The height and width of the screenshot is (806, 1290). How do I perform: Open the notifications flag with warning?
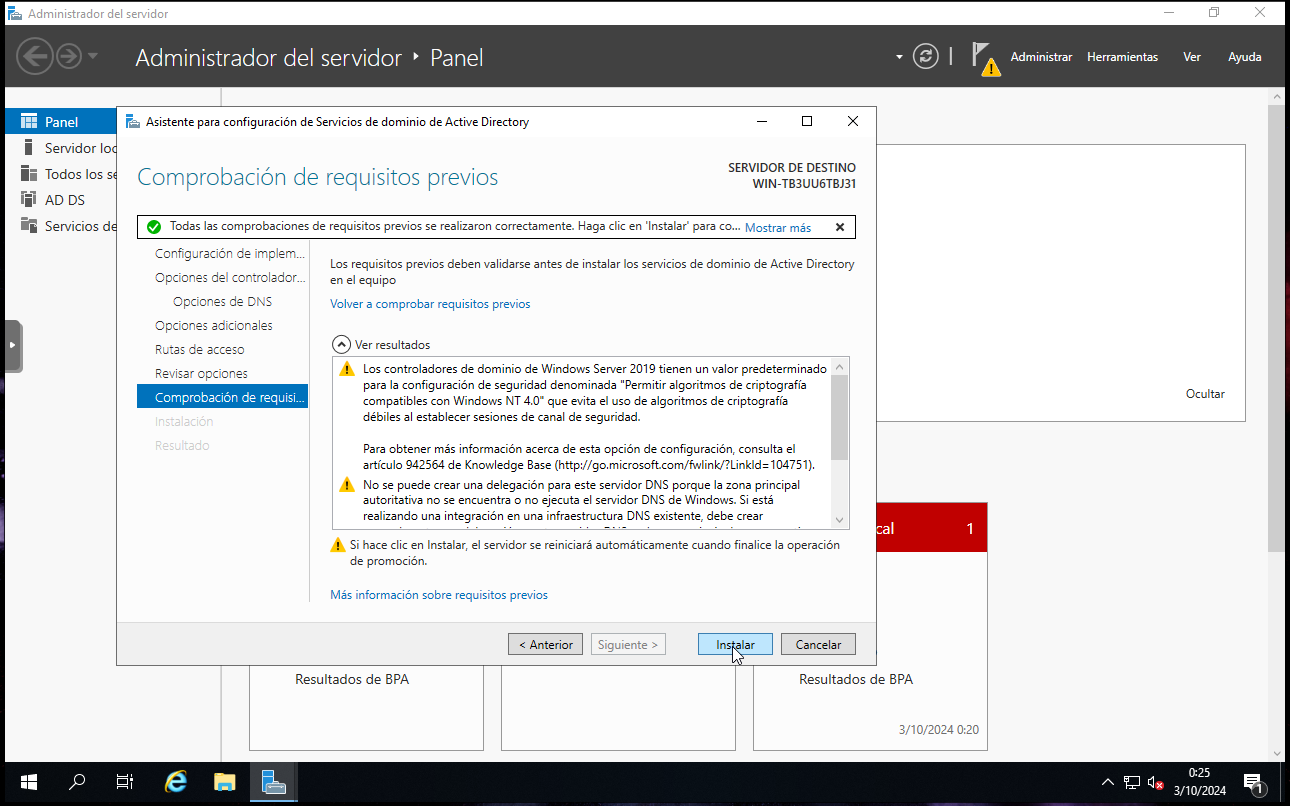pyautogui.click(x=985, y=58)
